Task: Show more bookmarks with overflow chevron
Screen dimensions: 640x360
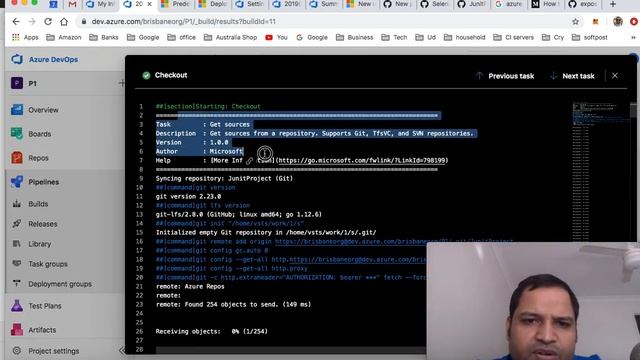Action: click(x=633, y=37)
